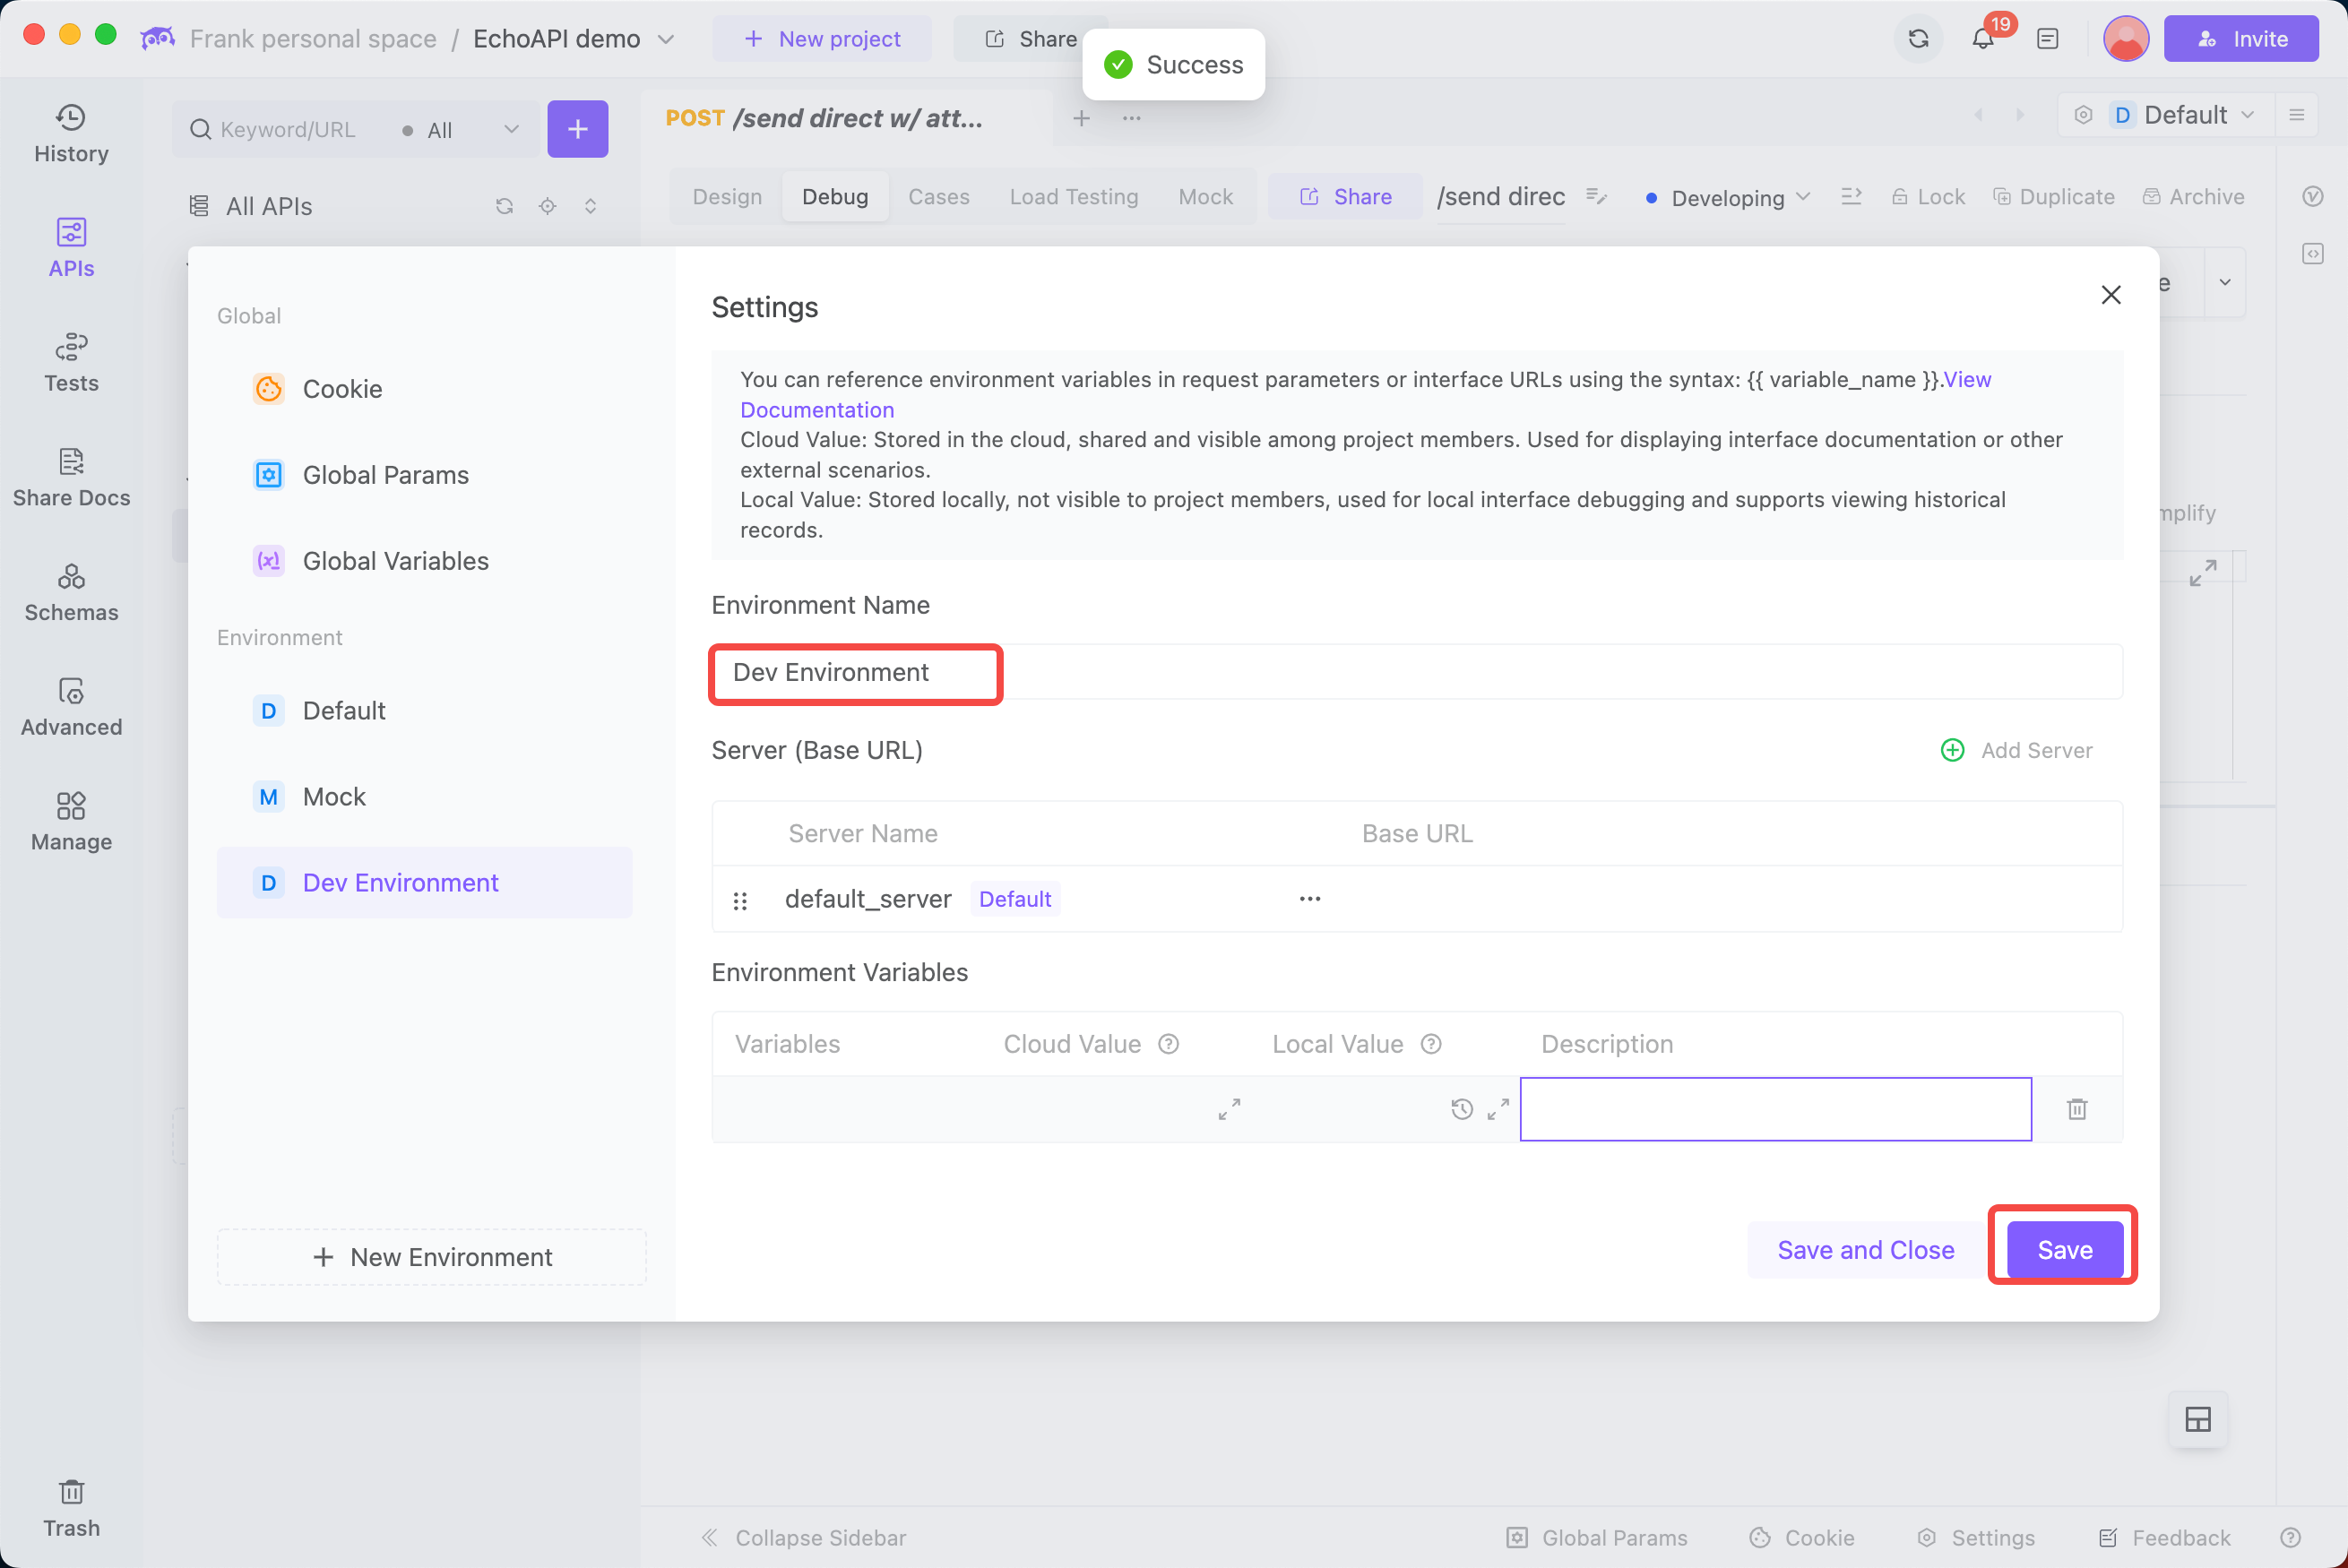The image size is (2348, 1568).
Task: Open Share Docs in the sidebar
Action: [71, 478]
